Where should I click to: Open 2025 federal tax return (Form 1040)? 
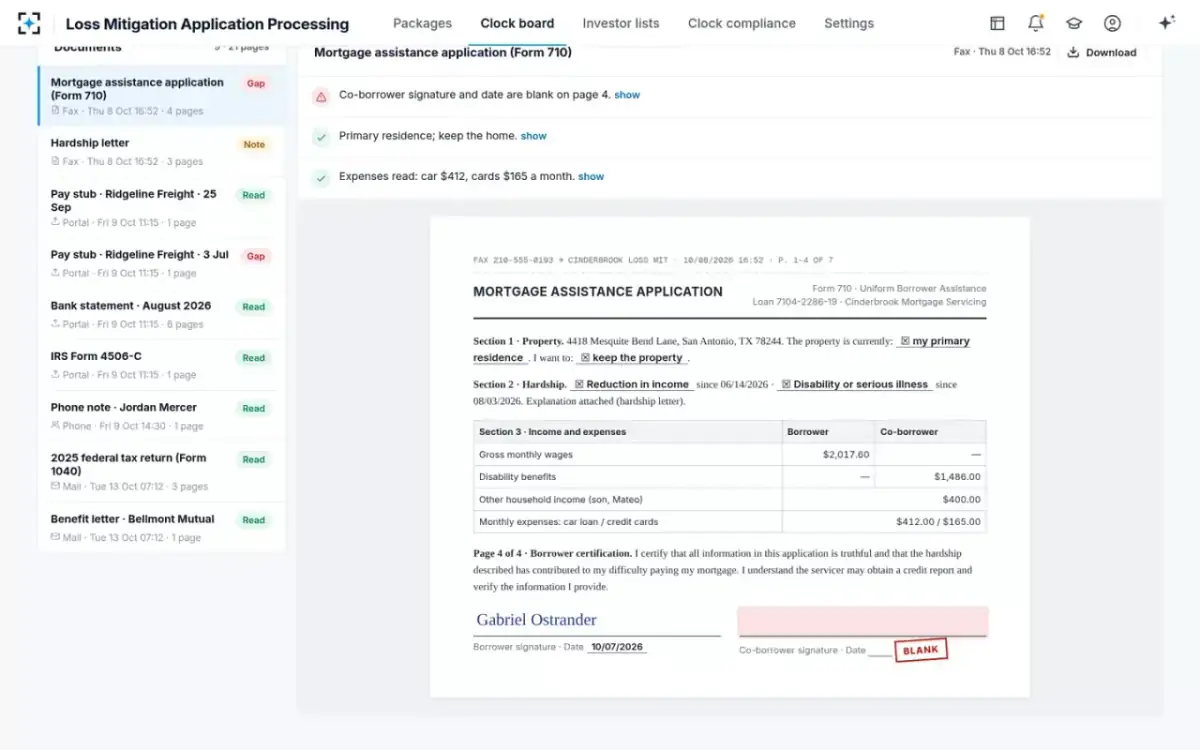pos(162,472)
